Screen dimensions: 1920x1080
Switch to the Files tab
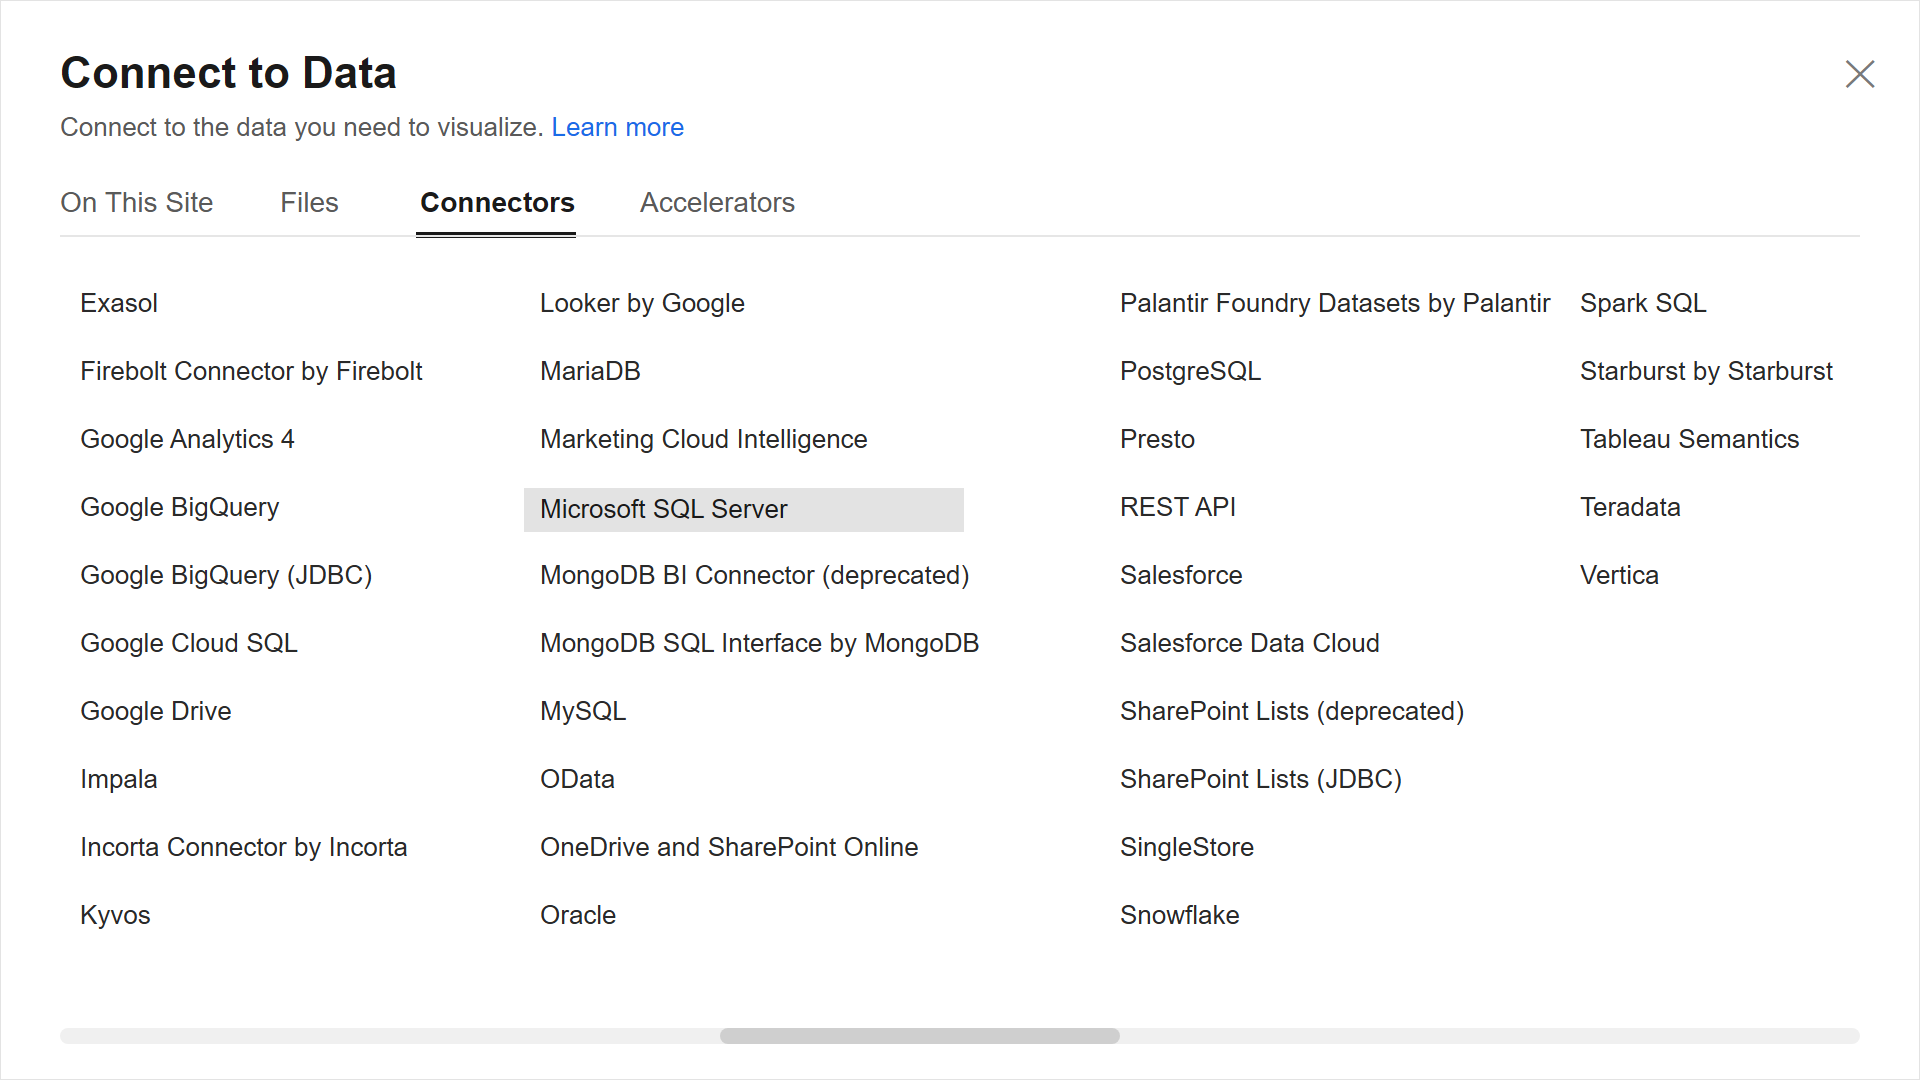coord(309,202)
